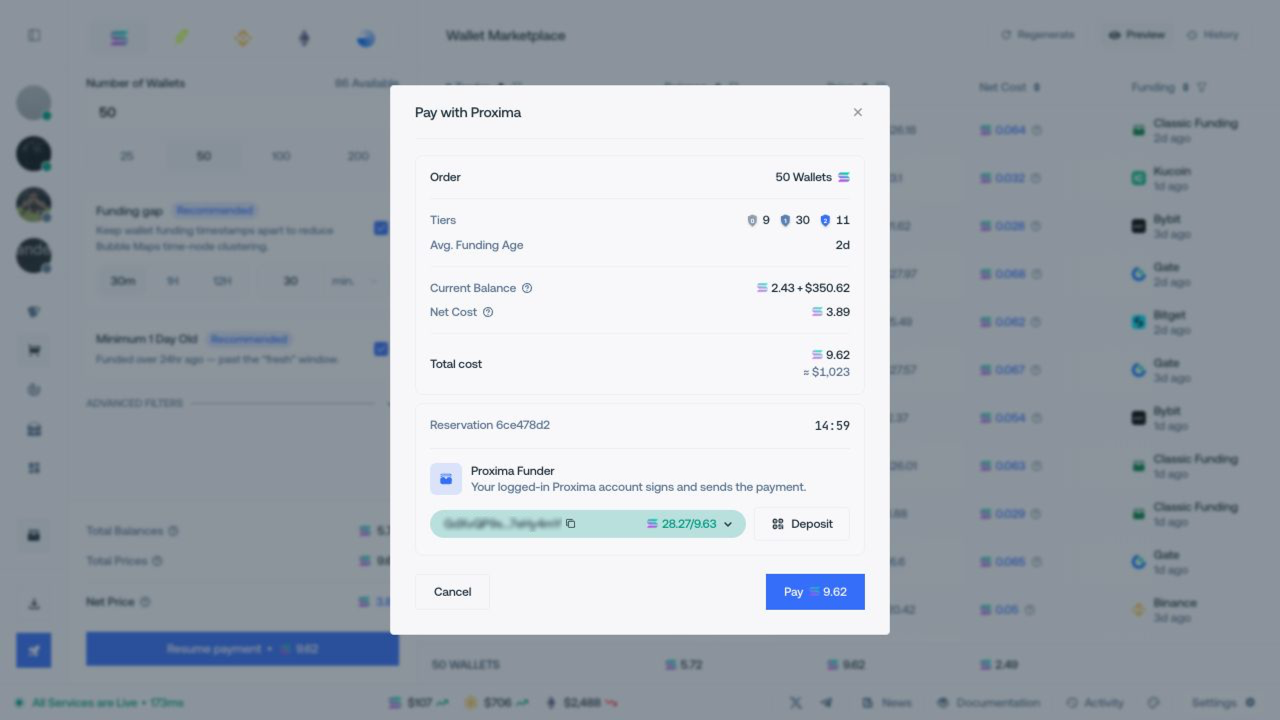
Task: Open the X social icon in footer
Action: 795,703
